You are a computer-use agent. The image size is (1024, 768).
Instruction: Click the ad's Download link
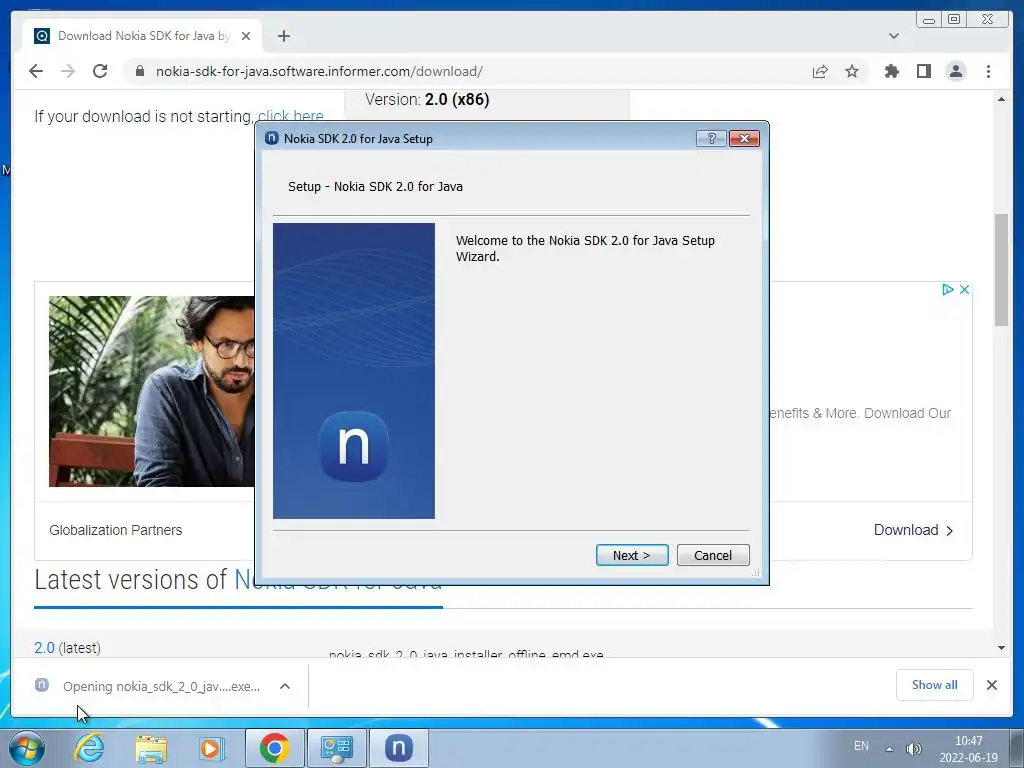click(913, 530)
